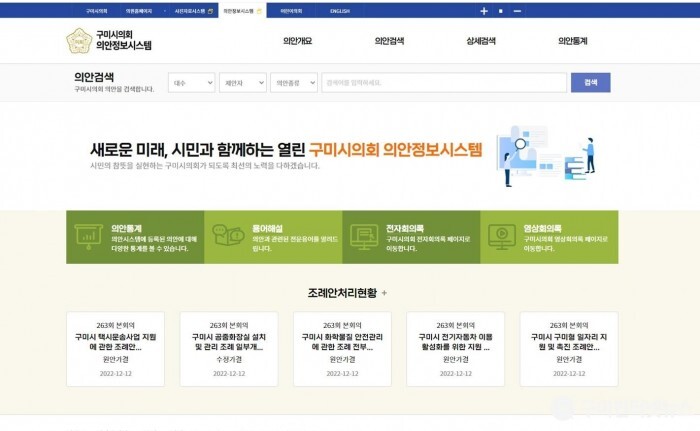The width and height of the screenshot is (700, 431).
Task: Click the 구미시의회 council emblem logo
Action: 79,41
